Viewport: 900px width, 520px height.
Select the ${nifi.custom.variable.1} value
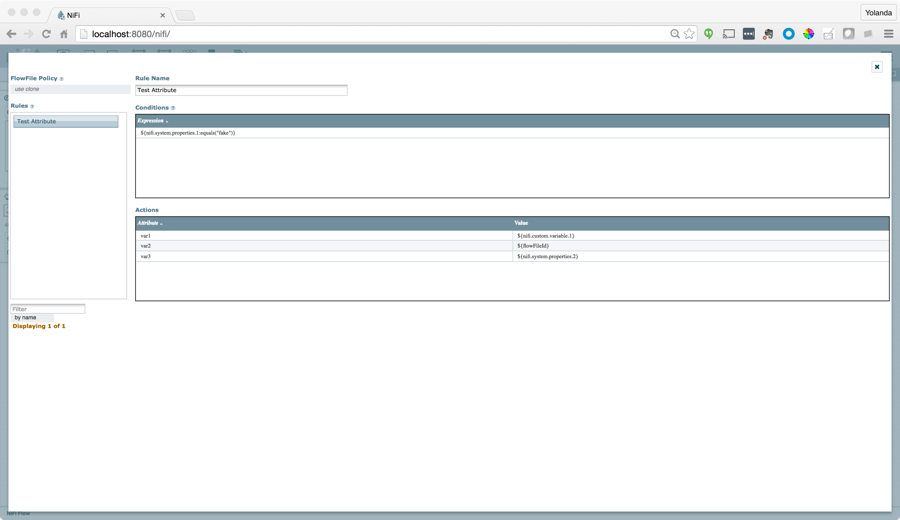tap(700, 235)
